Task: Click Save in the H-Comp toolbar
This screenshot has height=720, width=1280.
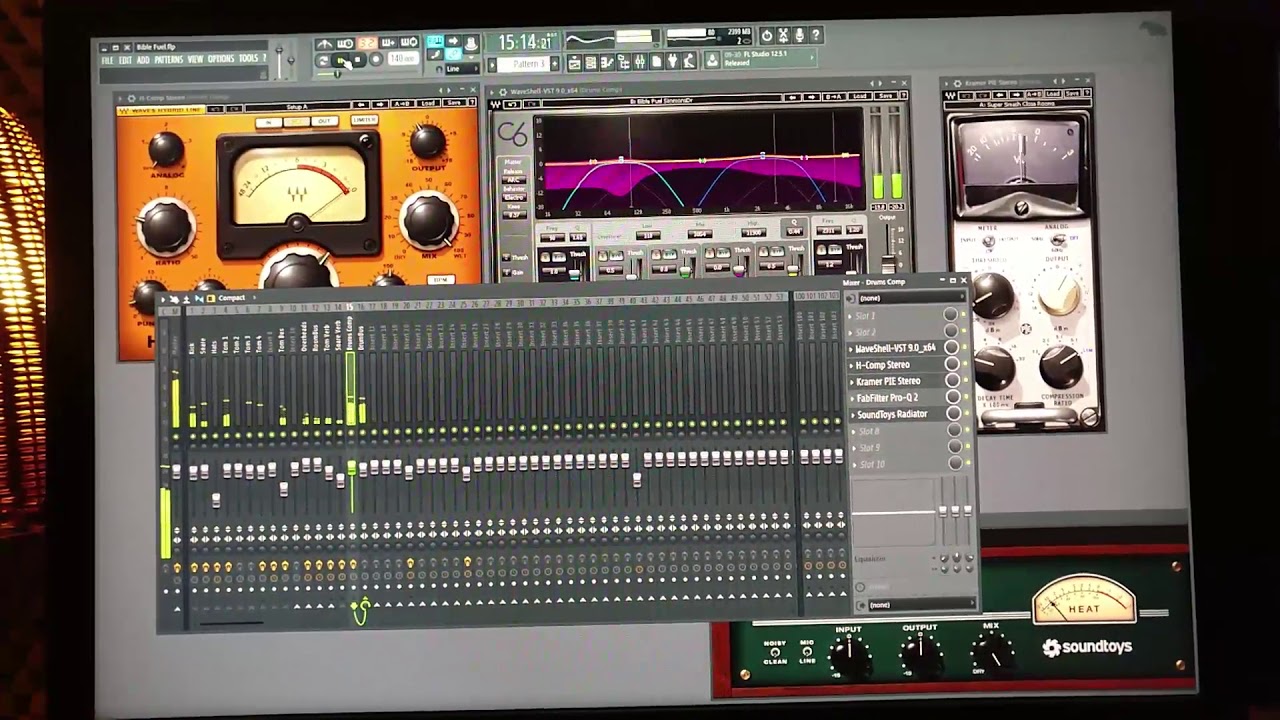Action: [453, 104]
